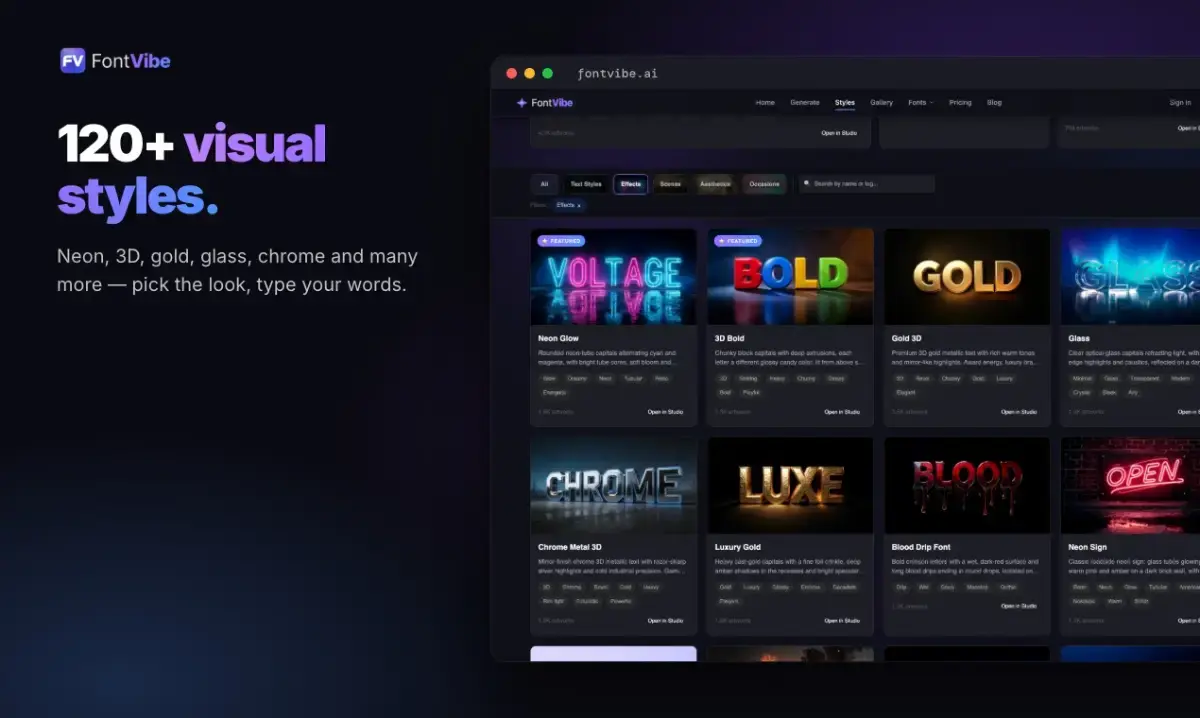
Task: Open the Chrome Metal 3D thumbnail
Action: (x=614, y=485)
